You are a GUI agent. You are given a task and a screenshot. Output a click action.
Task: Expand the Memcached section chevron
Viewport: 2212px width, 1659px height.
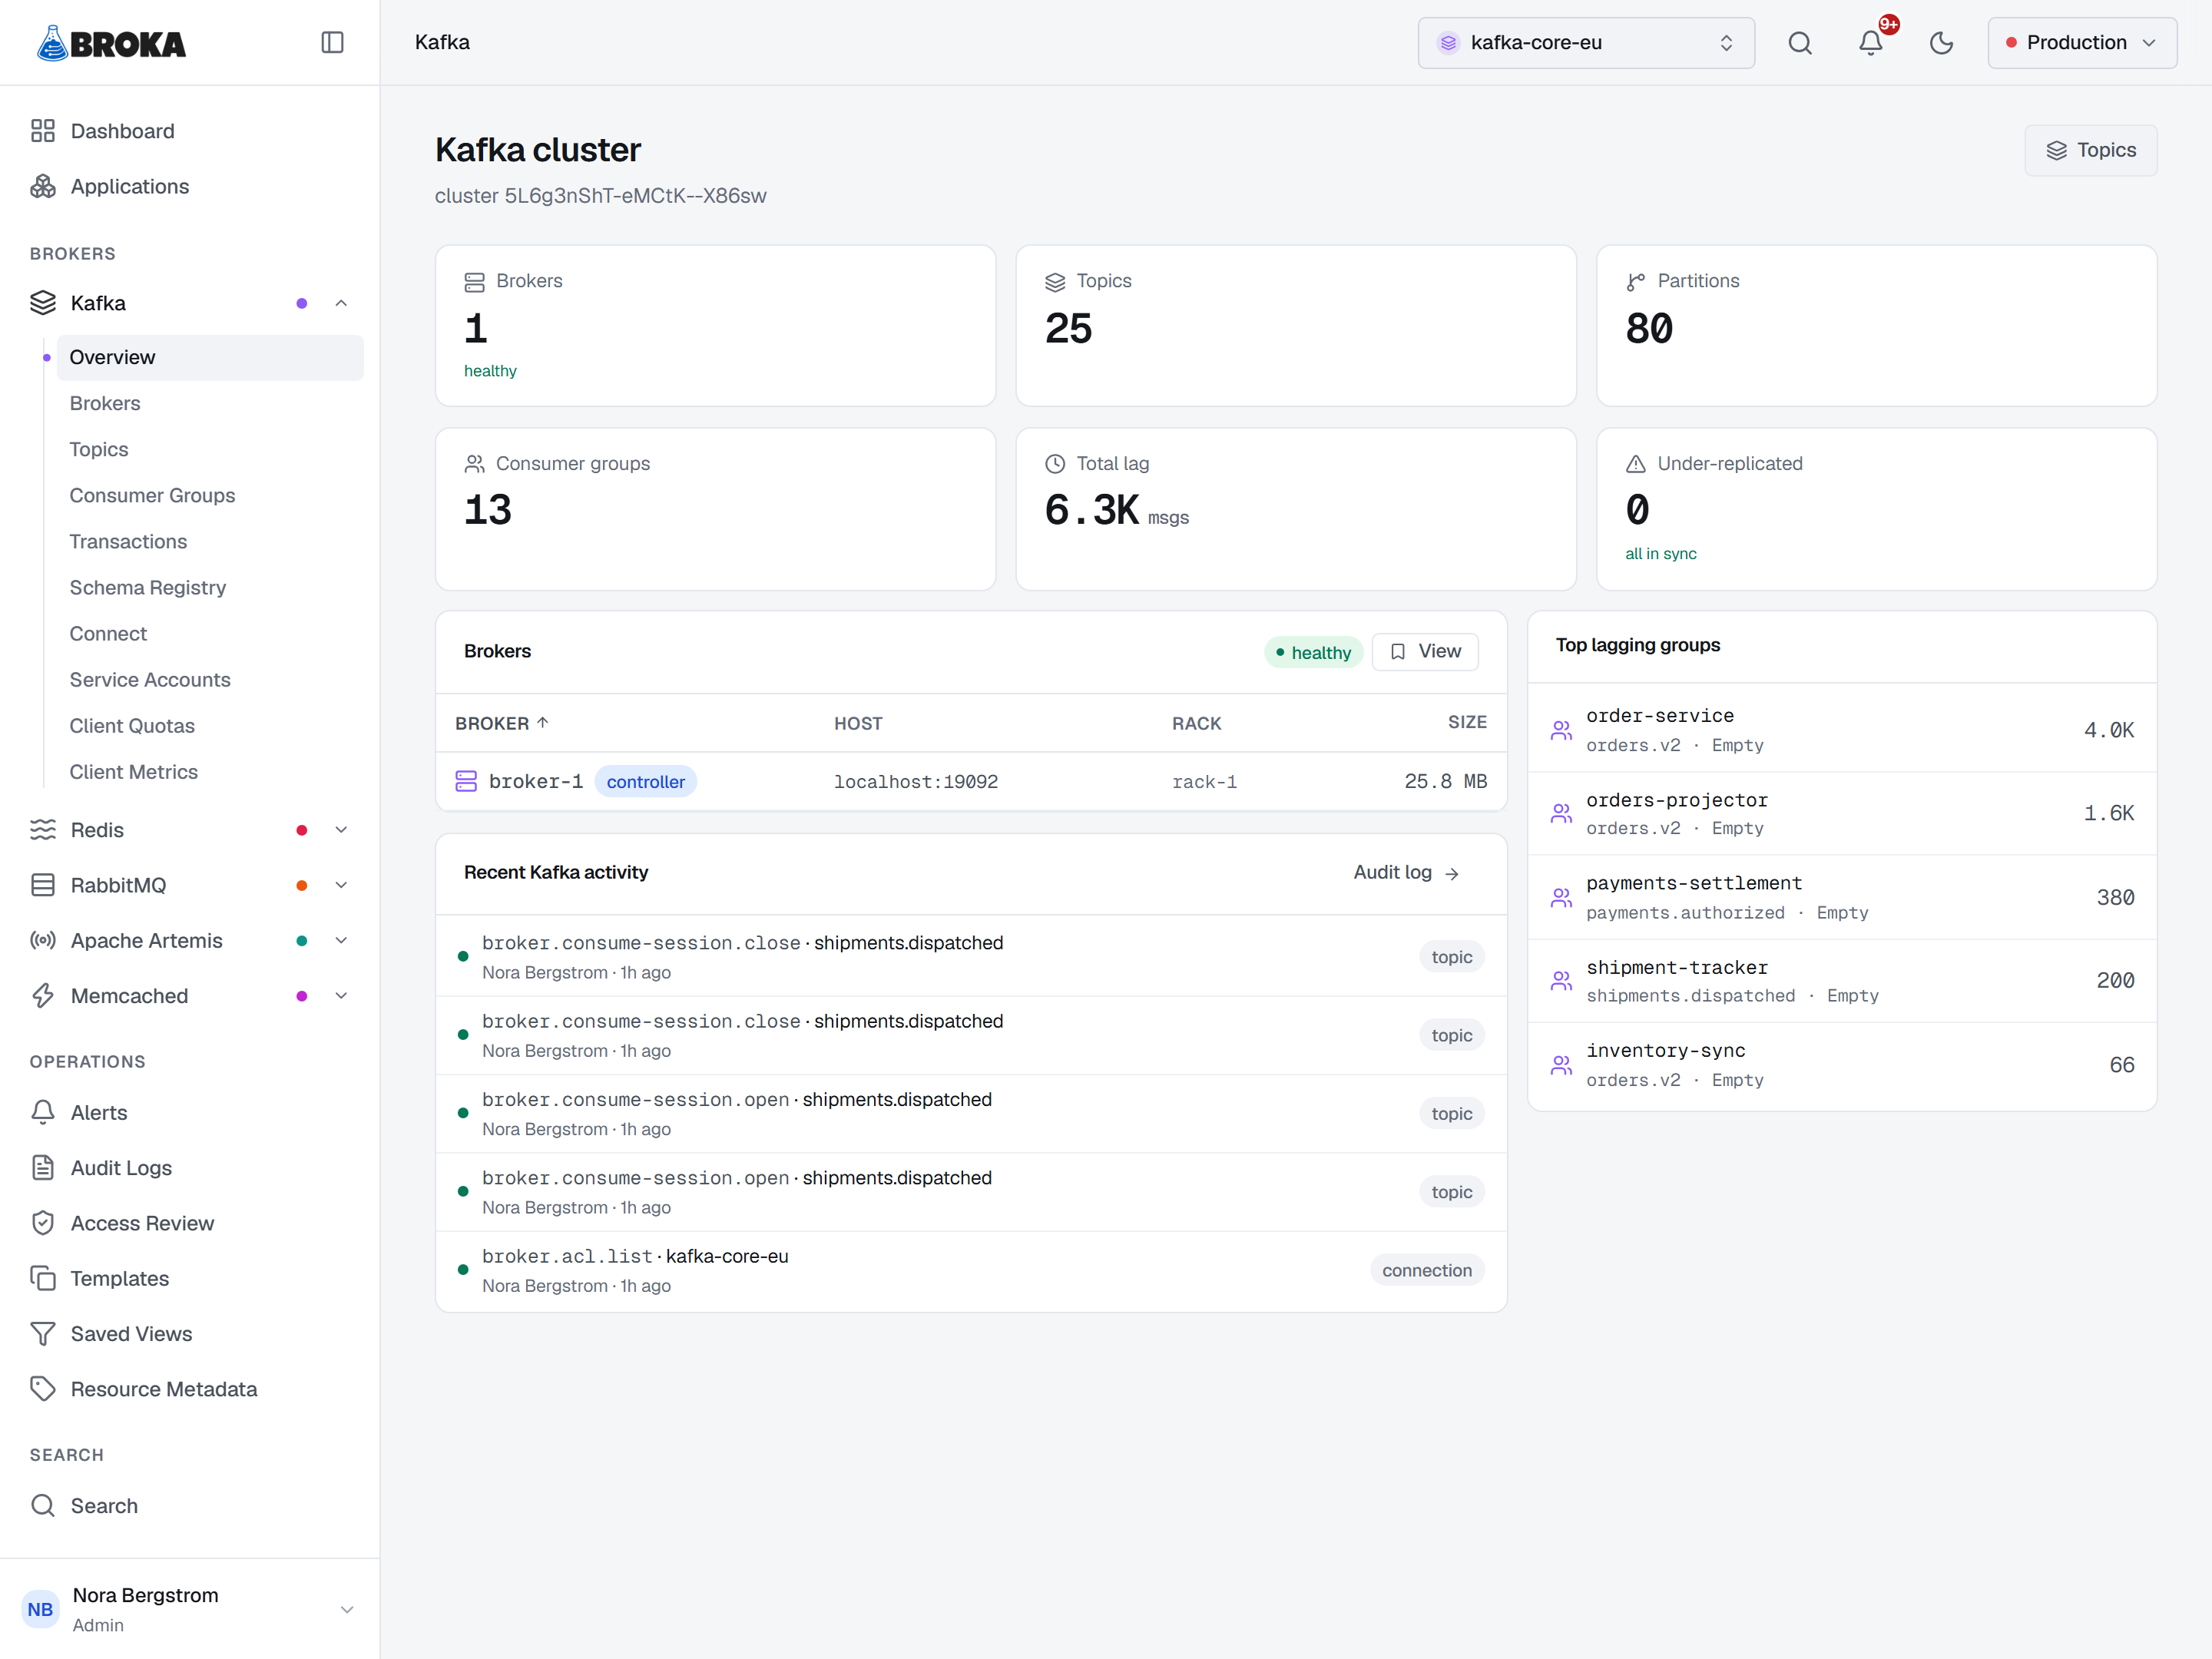pyautogui.click(x=341, y=996)
